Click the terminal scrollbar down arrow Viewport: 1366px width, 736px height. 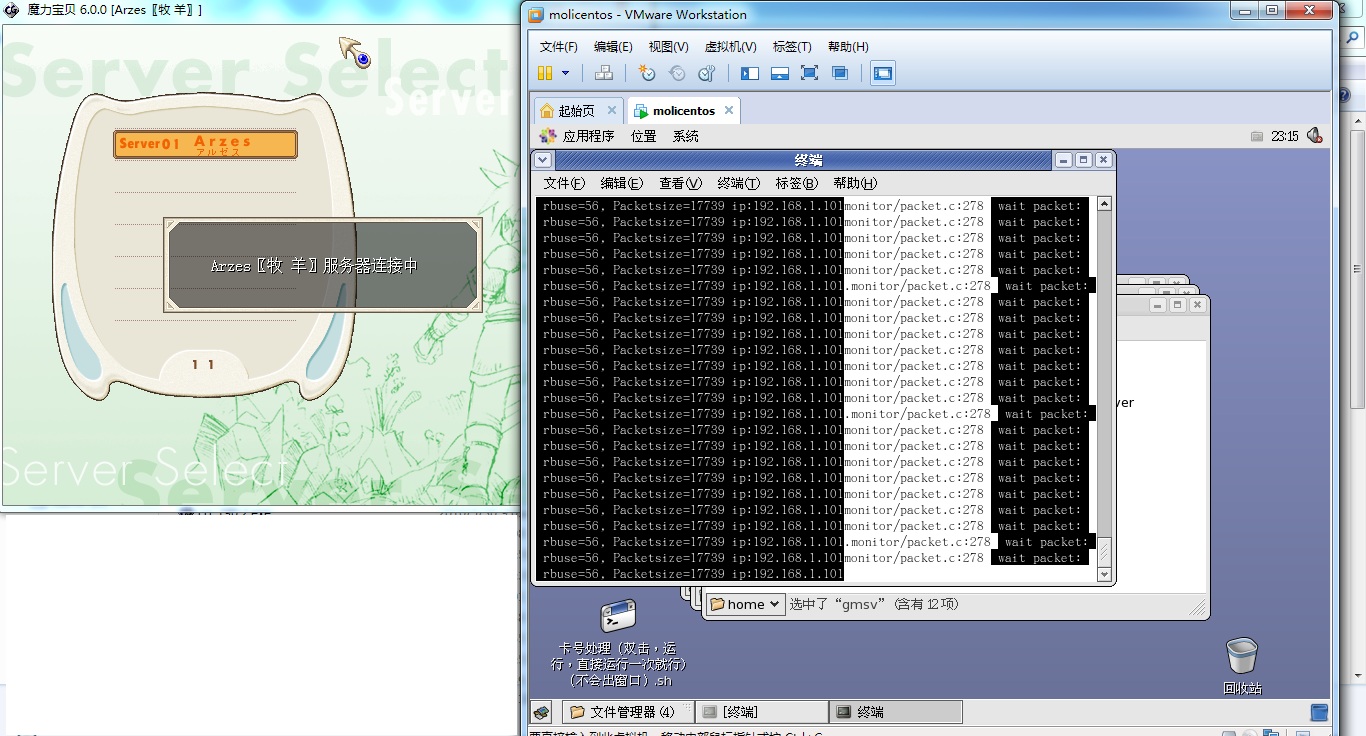tap(1104, 575)
